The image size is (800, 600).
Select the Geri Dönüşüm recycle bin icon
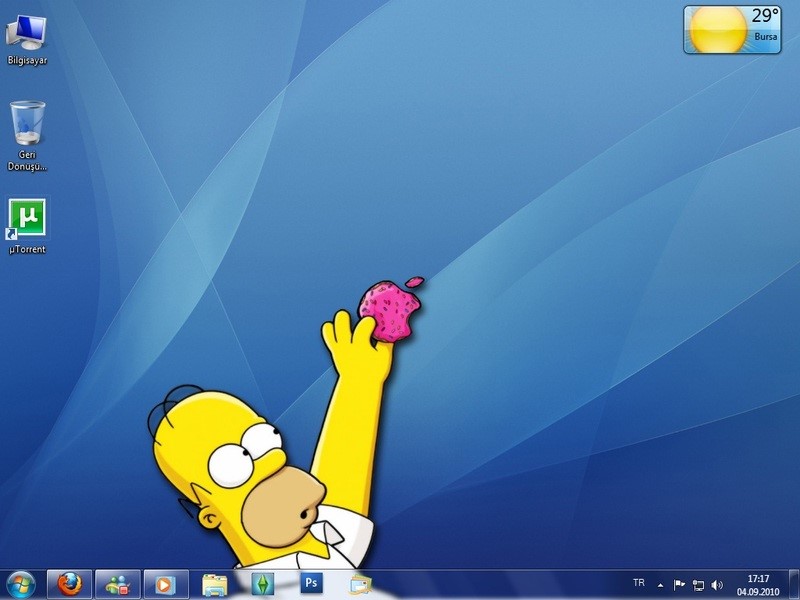point(27,136)
